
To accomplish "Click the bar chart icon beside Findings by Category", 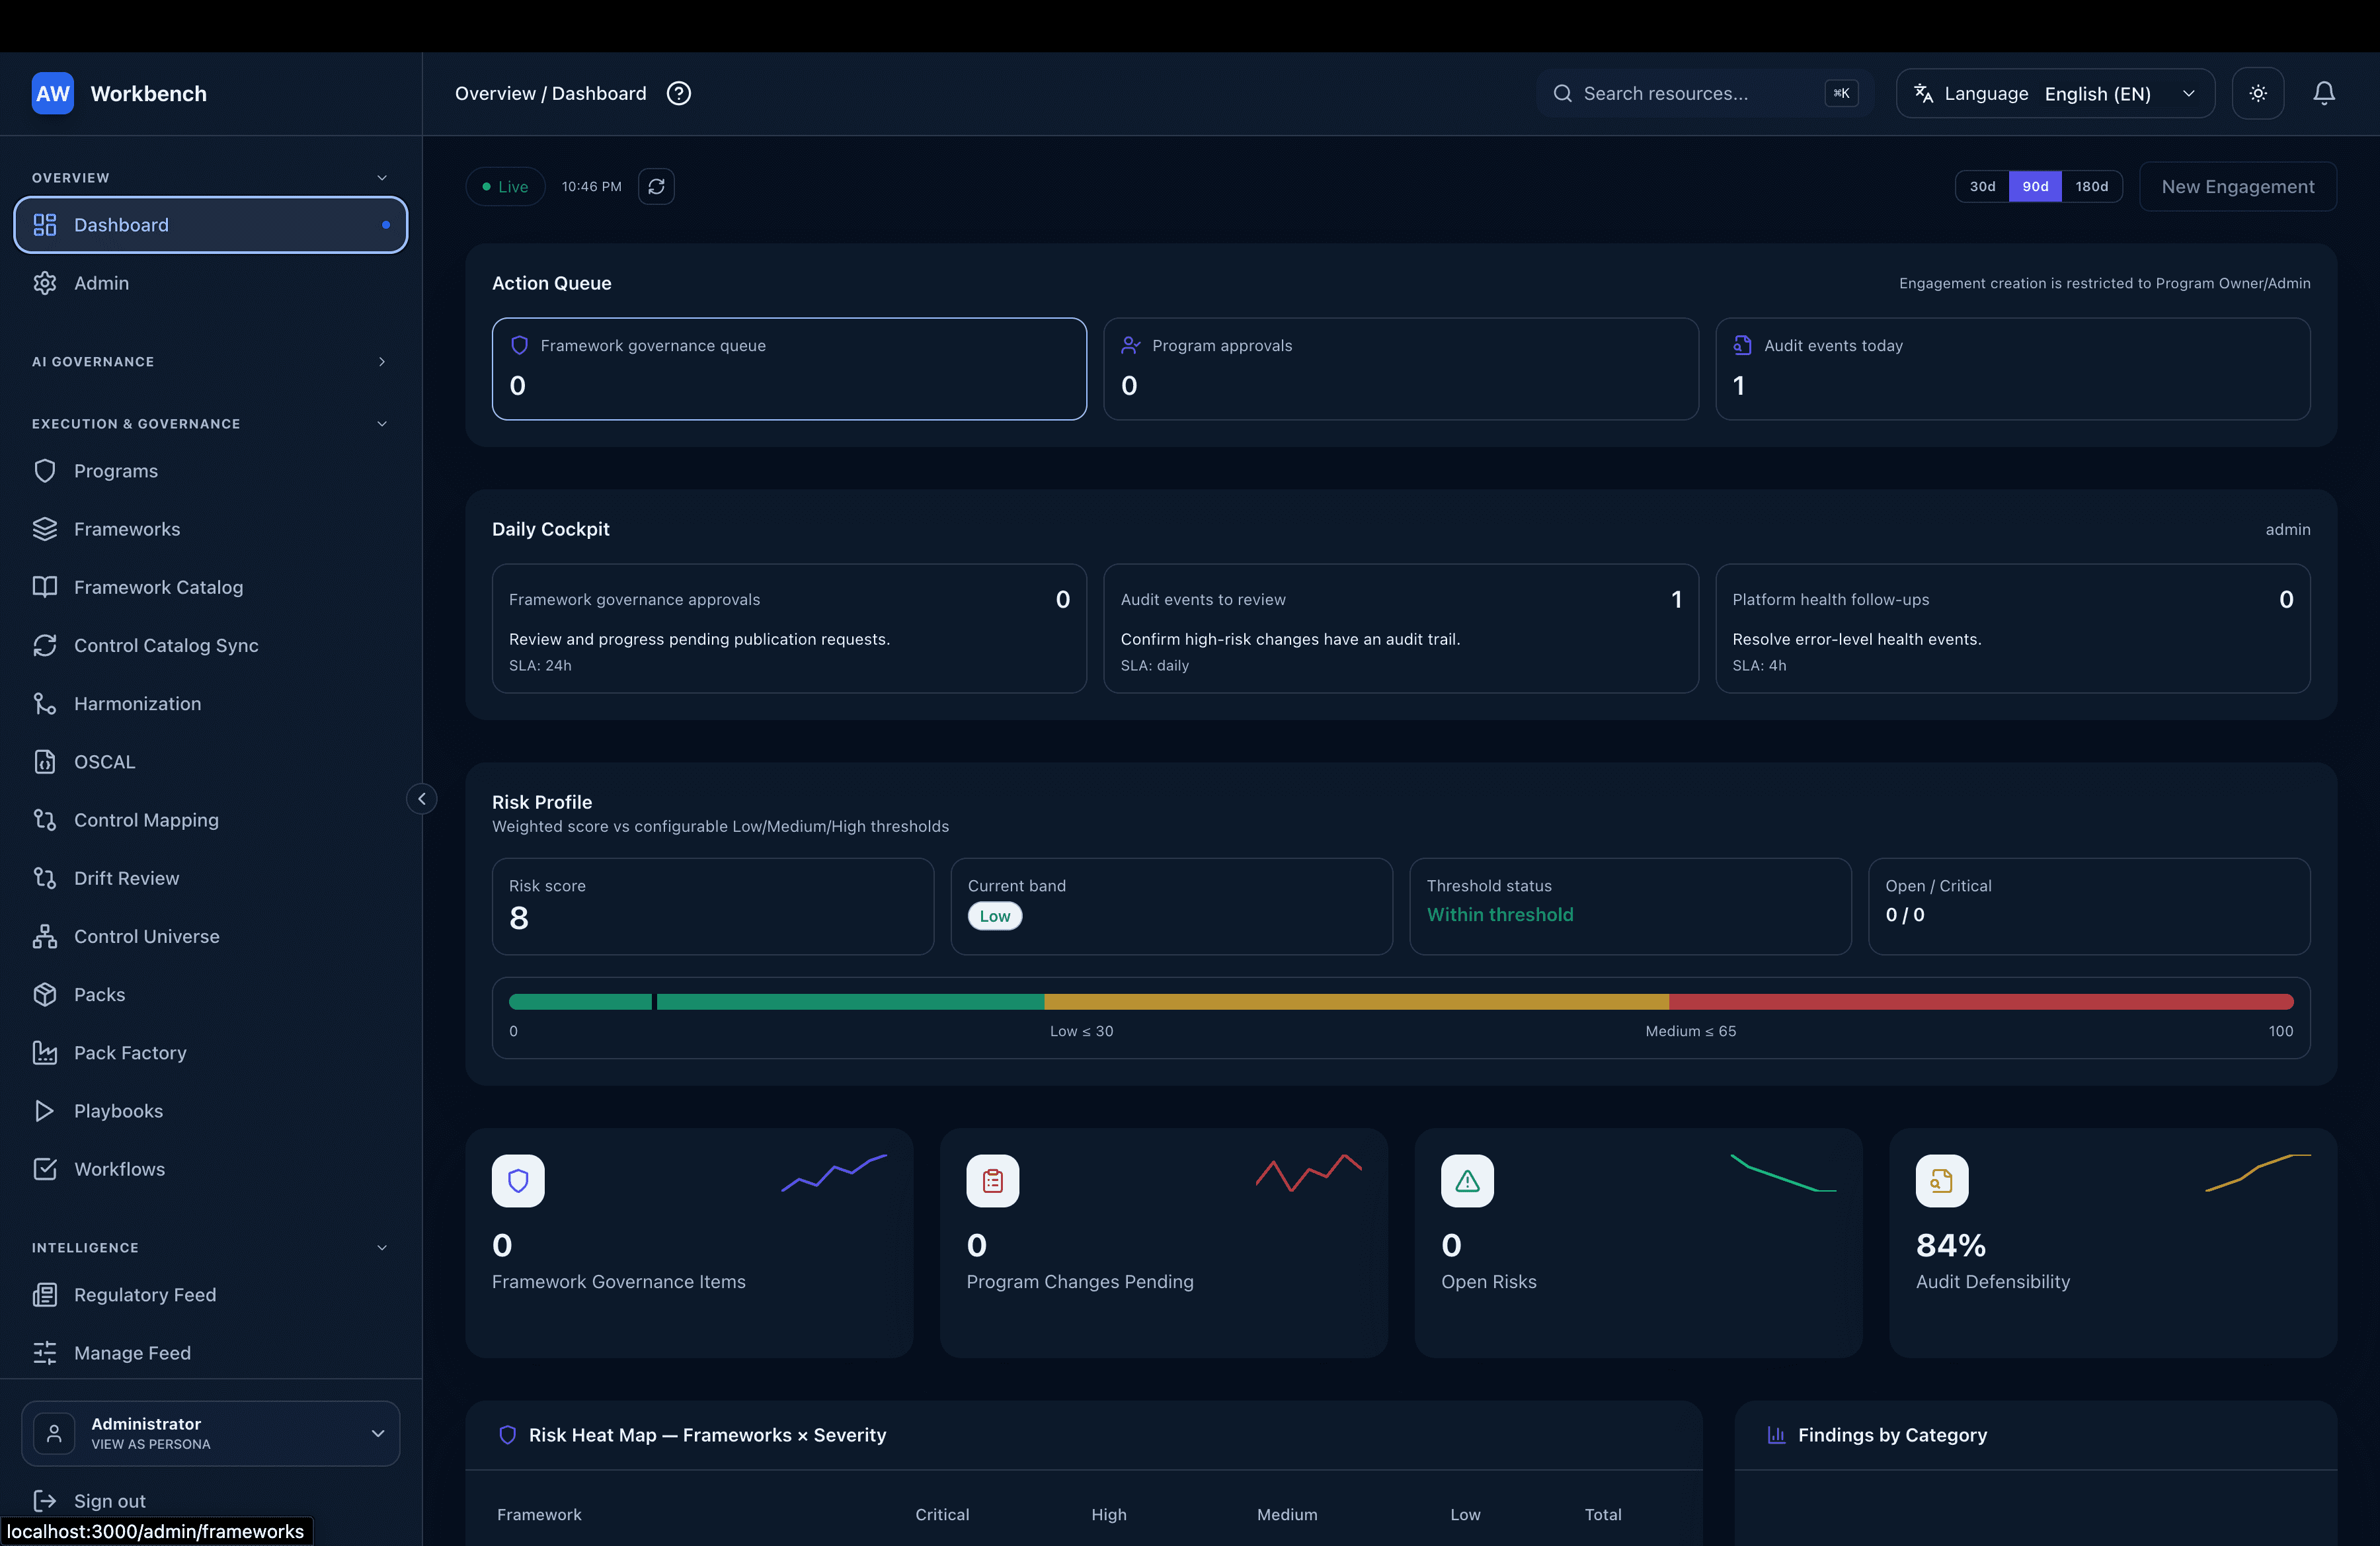I will (1777, 1435).
